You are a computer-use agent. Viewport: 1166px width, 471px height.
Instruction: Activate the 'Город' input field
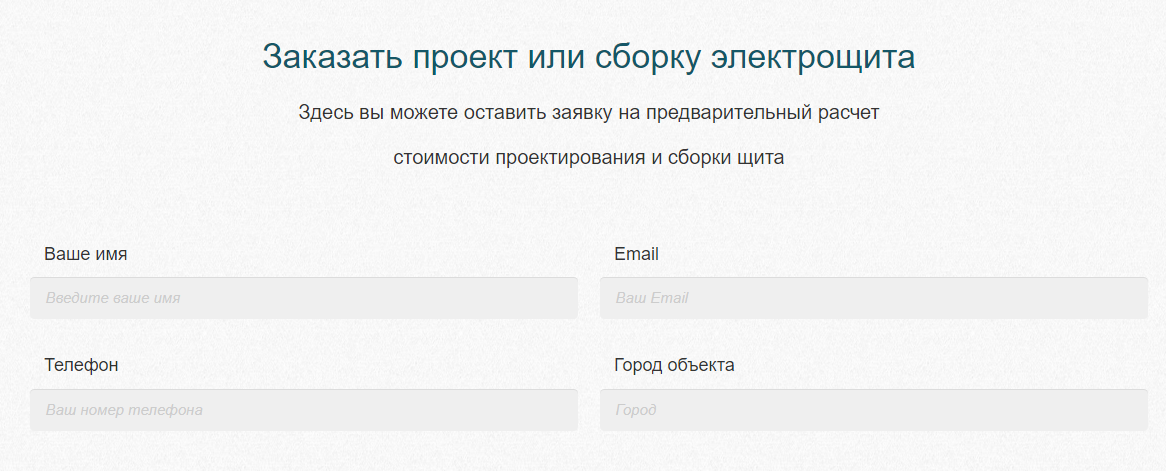[x=874, y=410]
